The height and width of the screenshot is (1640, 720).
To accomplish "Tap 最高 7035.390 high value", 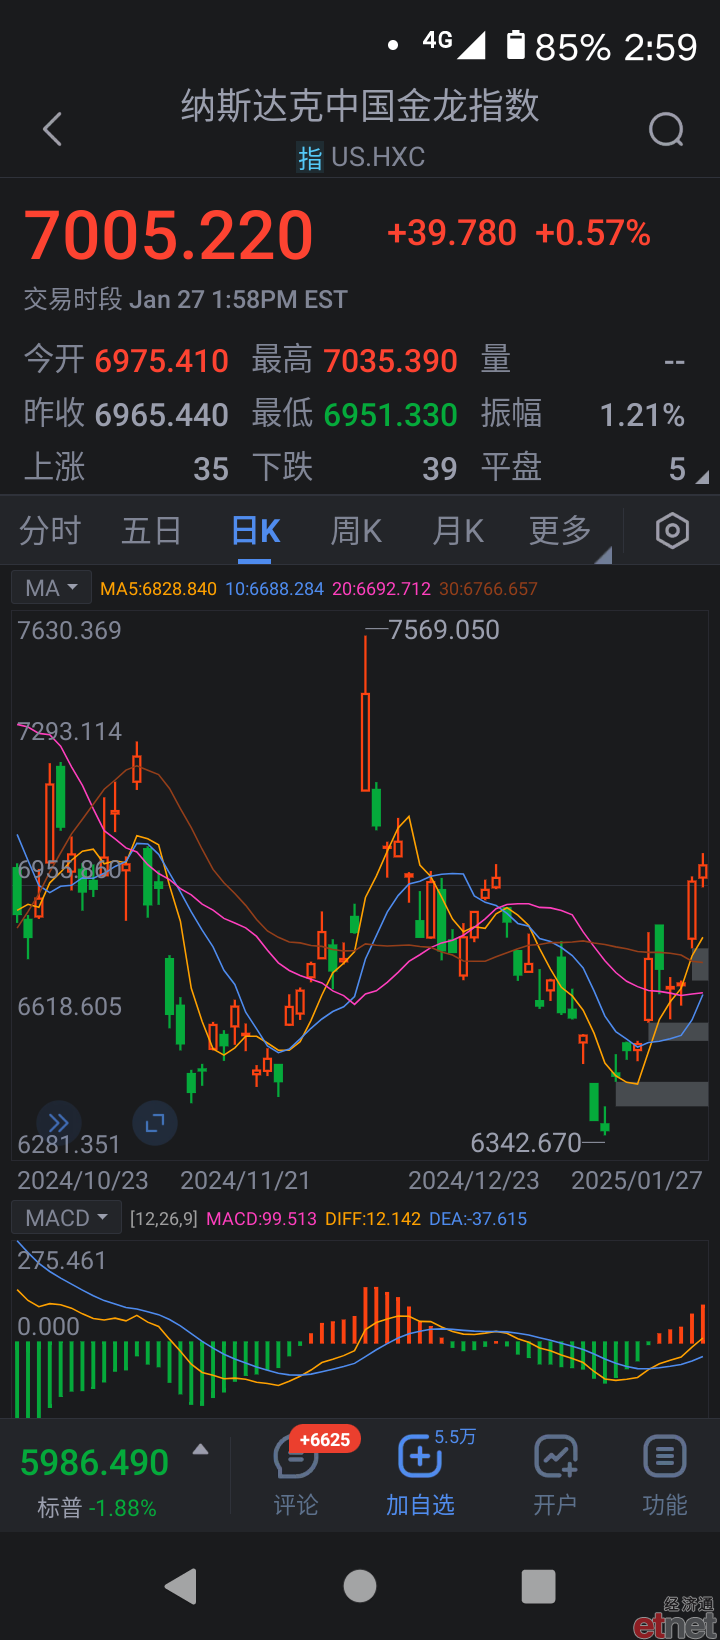I will pos(355,360).
